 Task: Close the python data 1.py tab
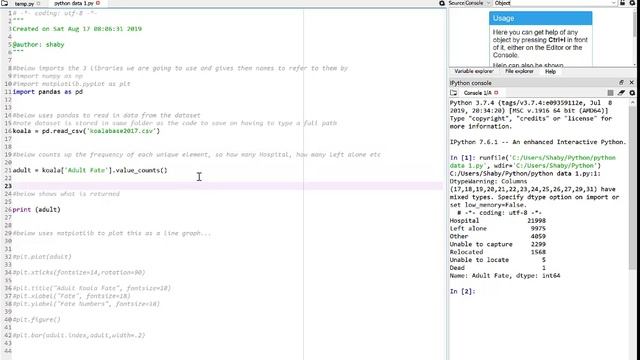(98, 3)
